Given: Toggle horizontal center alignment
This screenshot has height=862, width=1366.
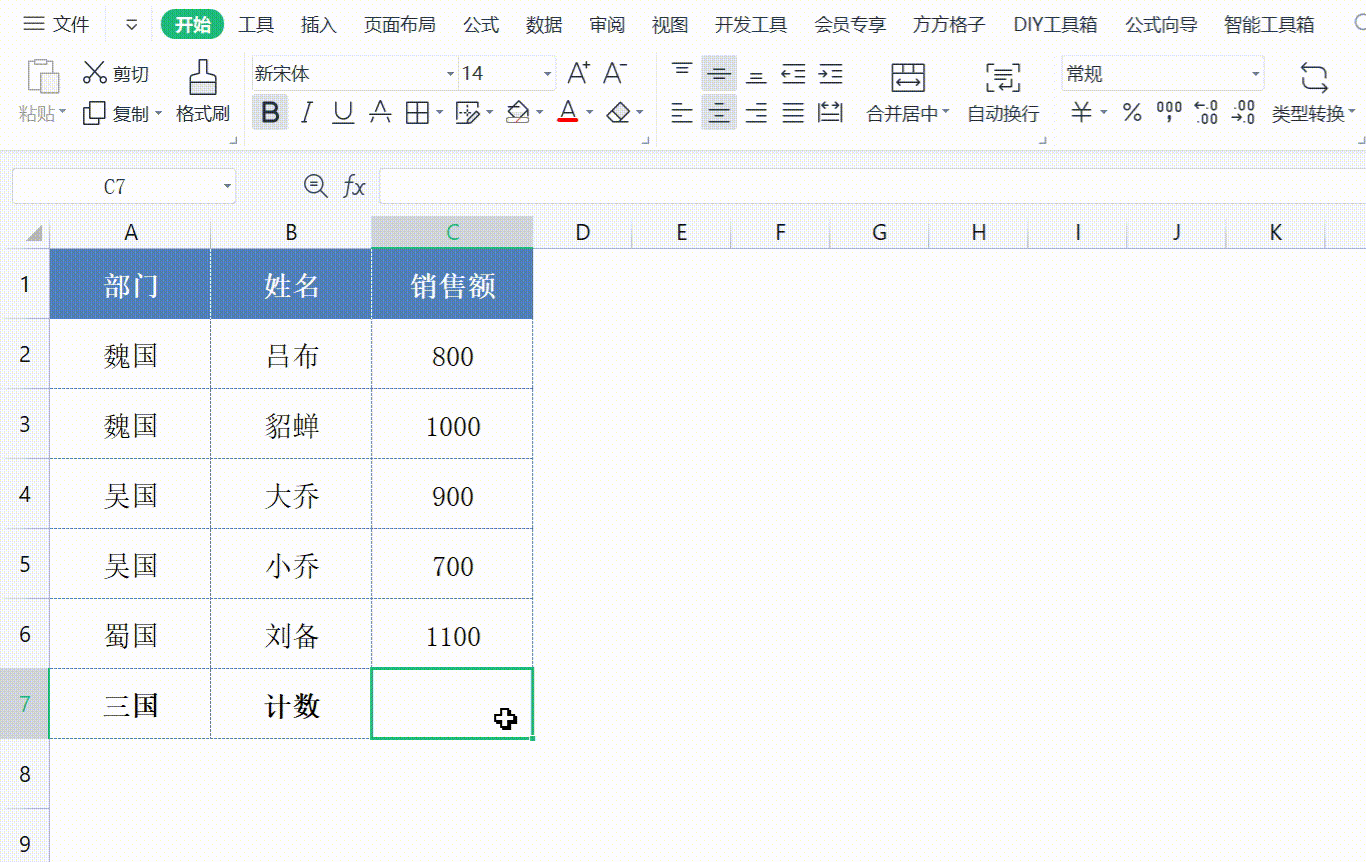Looking at the screenshot, I should 718,112.
